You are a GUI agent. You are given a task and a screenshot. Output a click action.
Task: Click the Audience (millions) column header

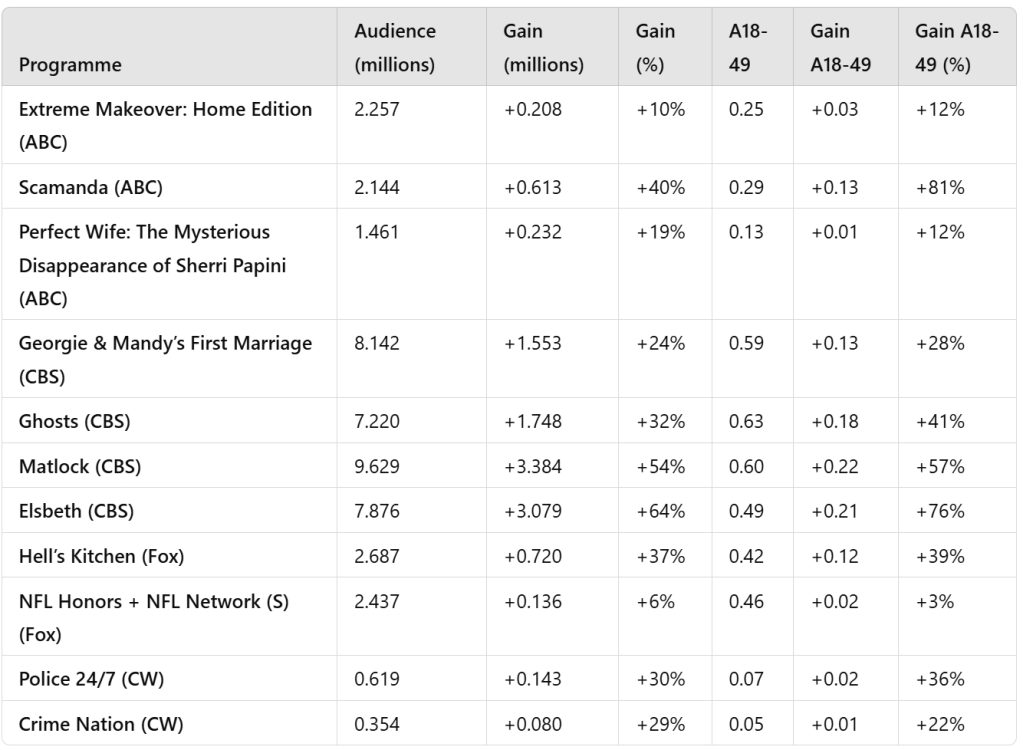(395, 48)
